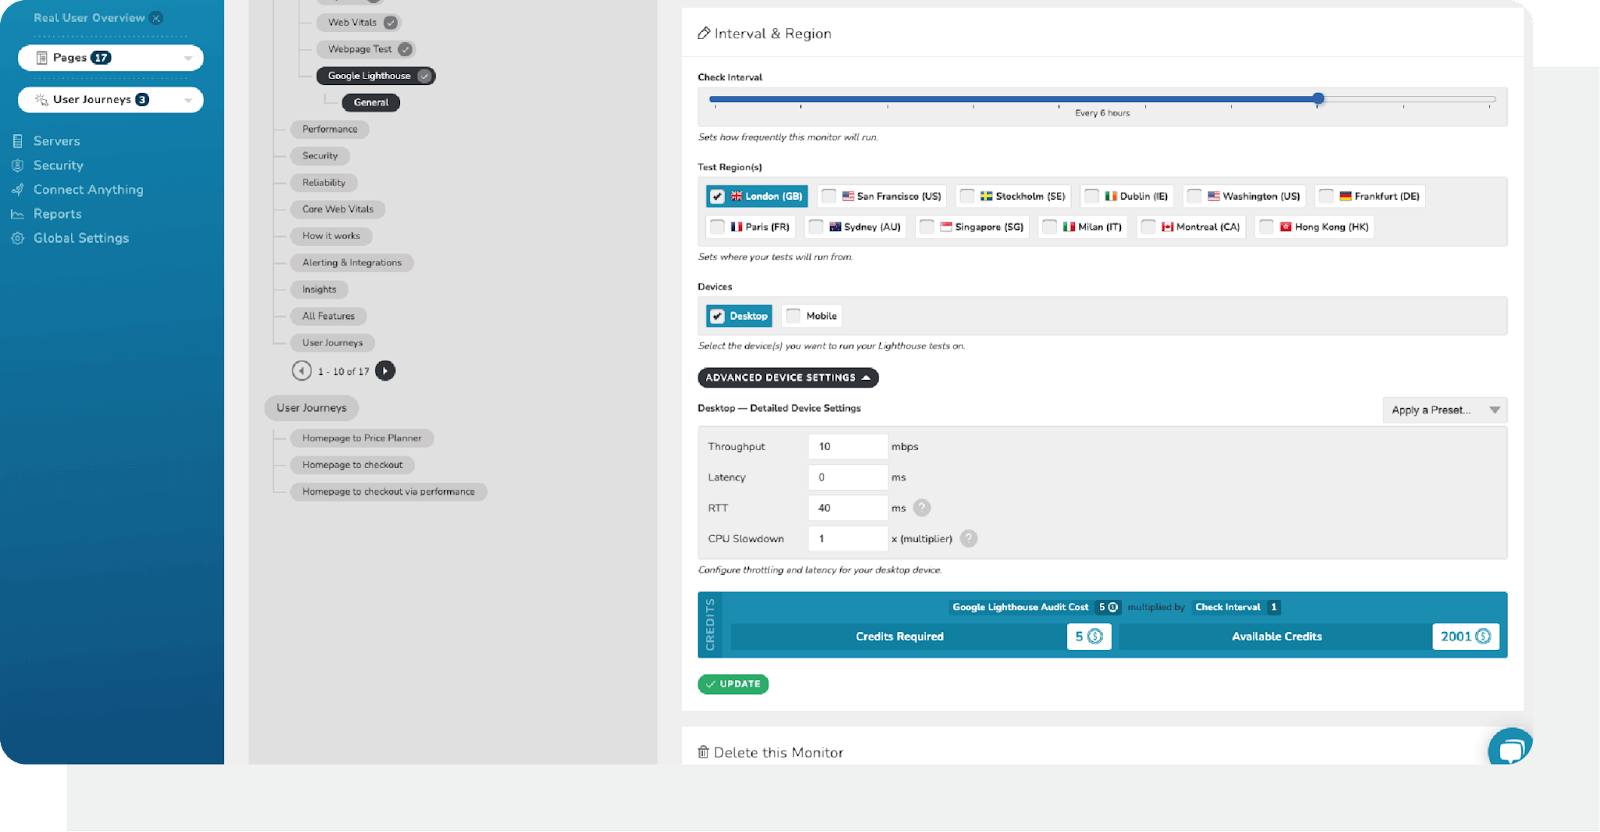
Task: Click the Check Interval slider handle
Action: point(1319,98)
